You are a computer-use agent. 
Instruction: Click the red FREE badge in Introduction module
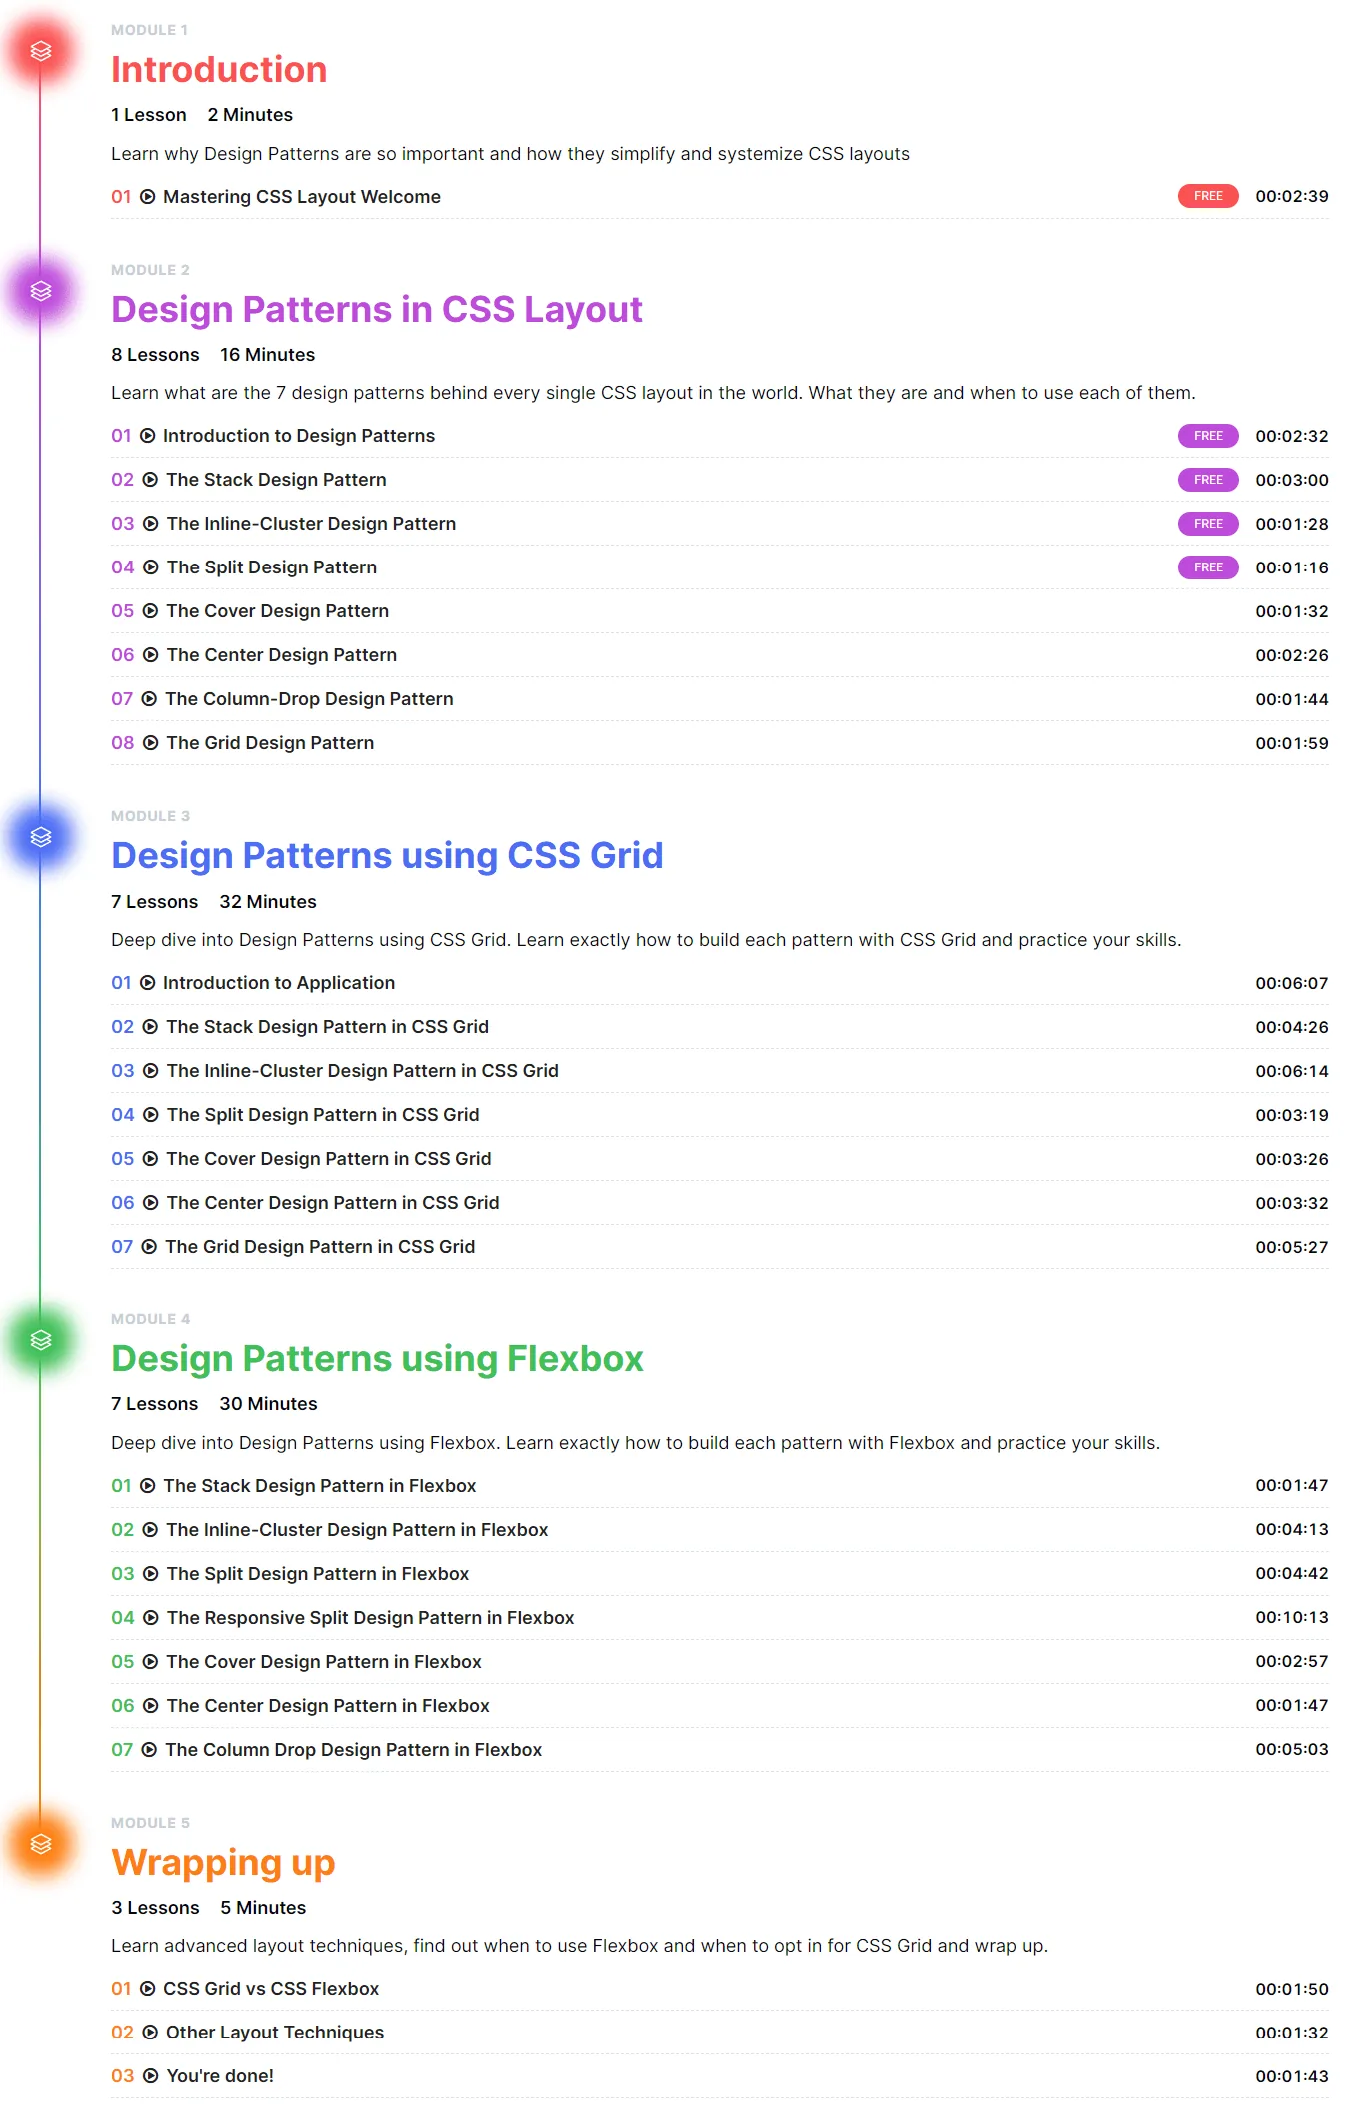click(x=1208, y=196)
